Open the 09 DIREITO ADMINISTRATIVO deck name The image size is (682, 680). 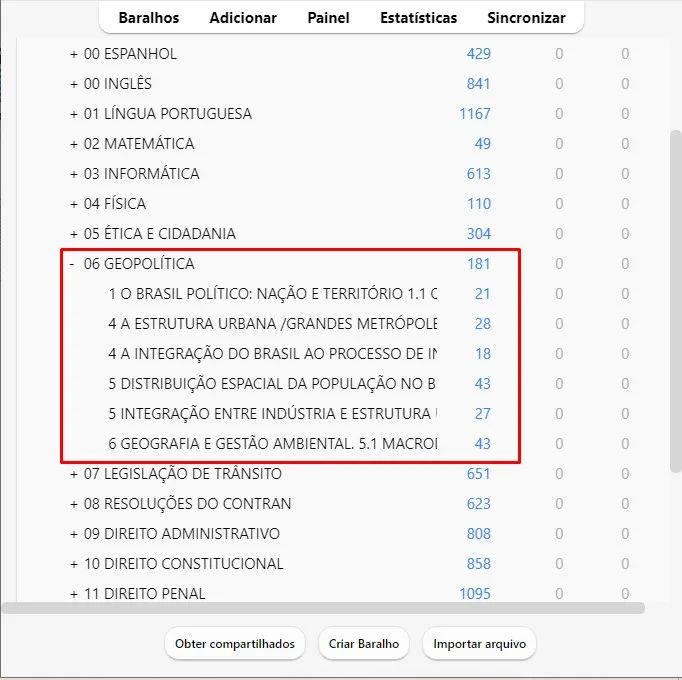[x=182, y=534]
